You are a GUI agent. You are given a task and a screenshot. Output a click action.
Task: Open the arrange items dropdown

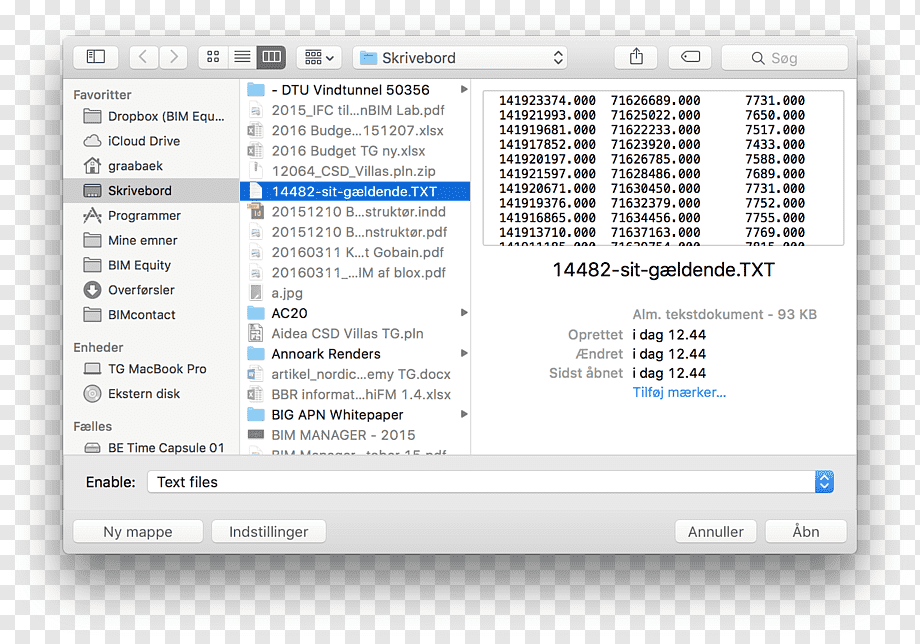[x=319, y=57]
